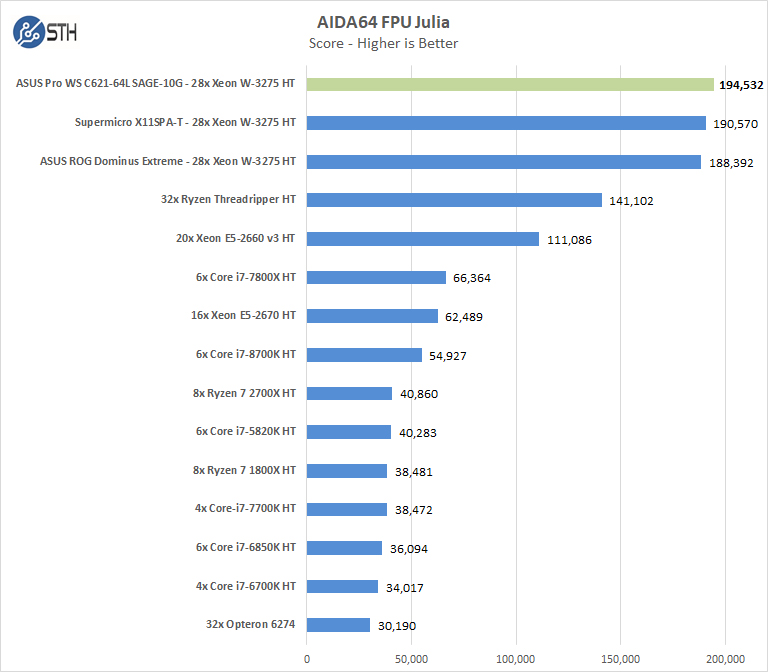Click the 32x Opteron 6274 bar
The height and width of the screenshot is (672, 768).
[338, 624]
